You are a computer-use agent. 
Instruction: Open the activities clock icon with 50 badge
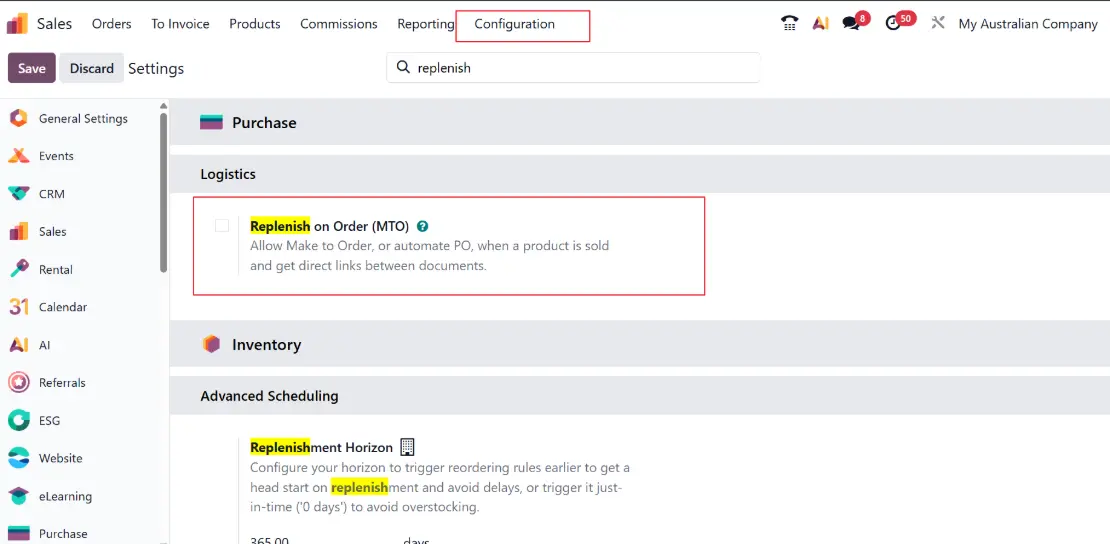[x=893, y=23]
